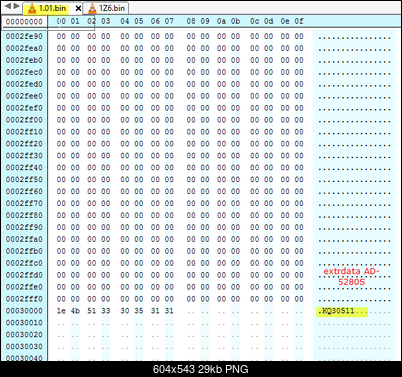402x377 pixels.
Task: Select offset row 0002ff80
Action: [x=24, y=215]
